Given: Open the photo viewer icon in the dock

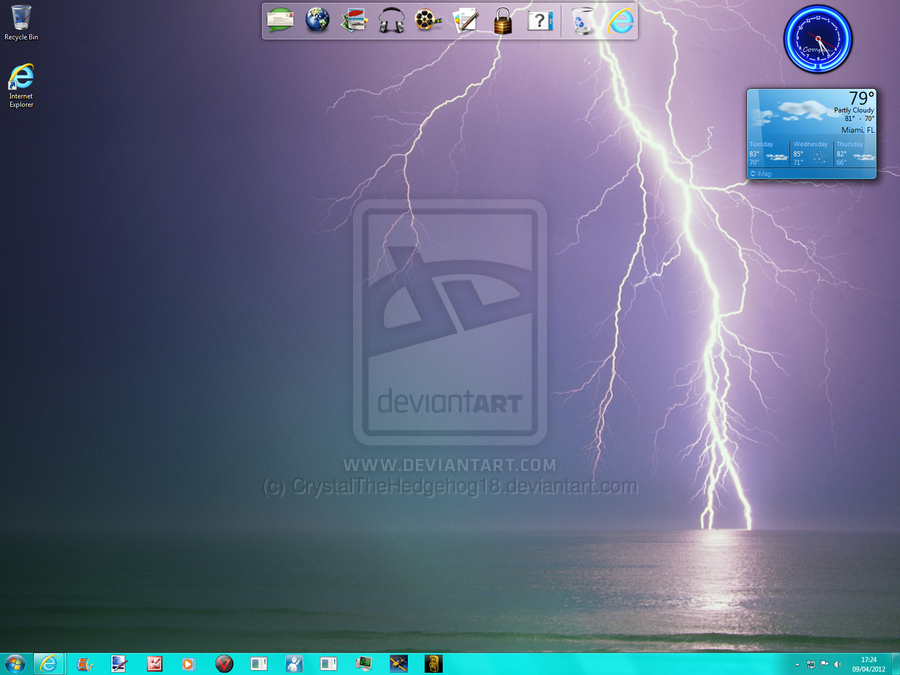Looking at the screenshot, I should click(x=355, y=20).
